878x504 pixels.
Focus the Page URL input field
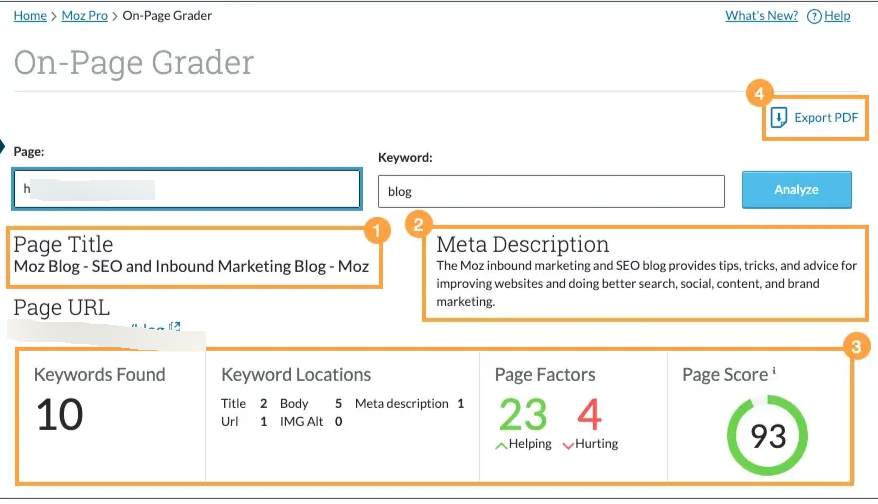pos(186,189)
